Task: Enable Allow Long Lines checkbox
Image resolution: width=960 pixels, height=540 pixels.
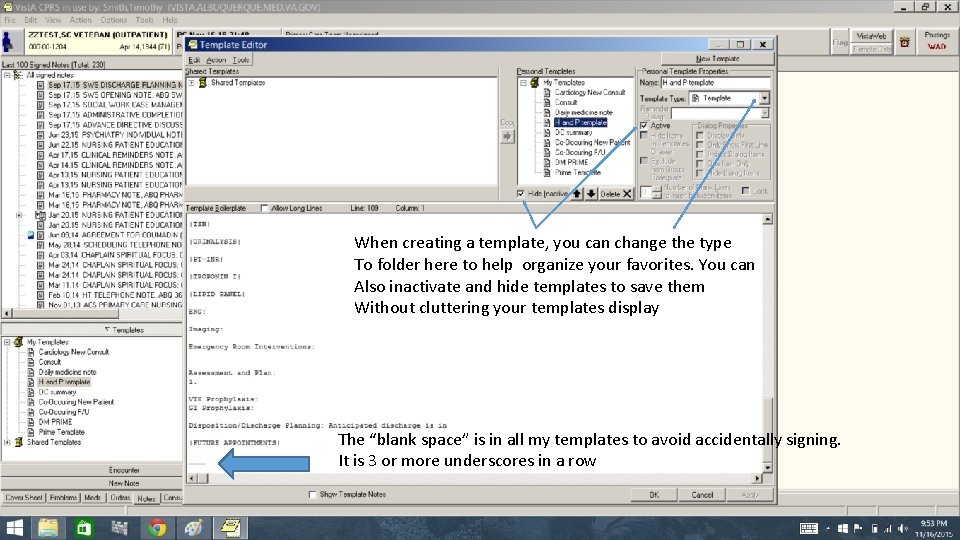Action: coord(264,208)
